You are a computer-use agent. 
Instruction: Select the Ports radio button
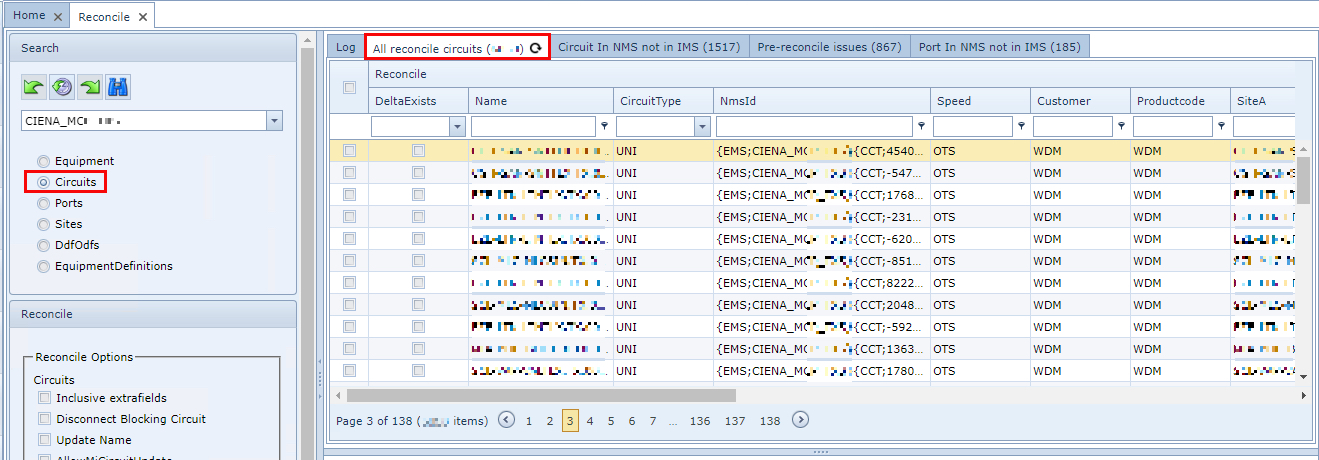43,203
